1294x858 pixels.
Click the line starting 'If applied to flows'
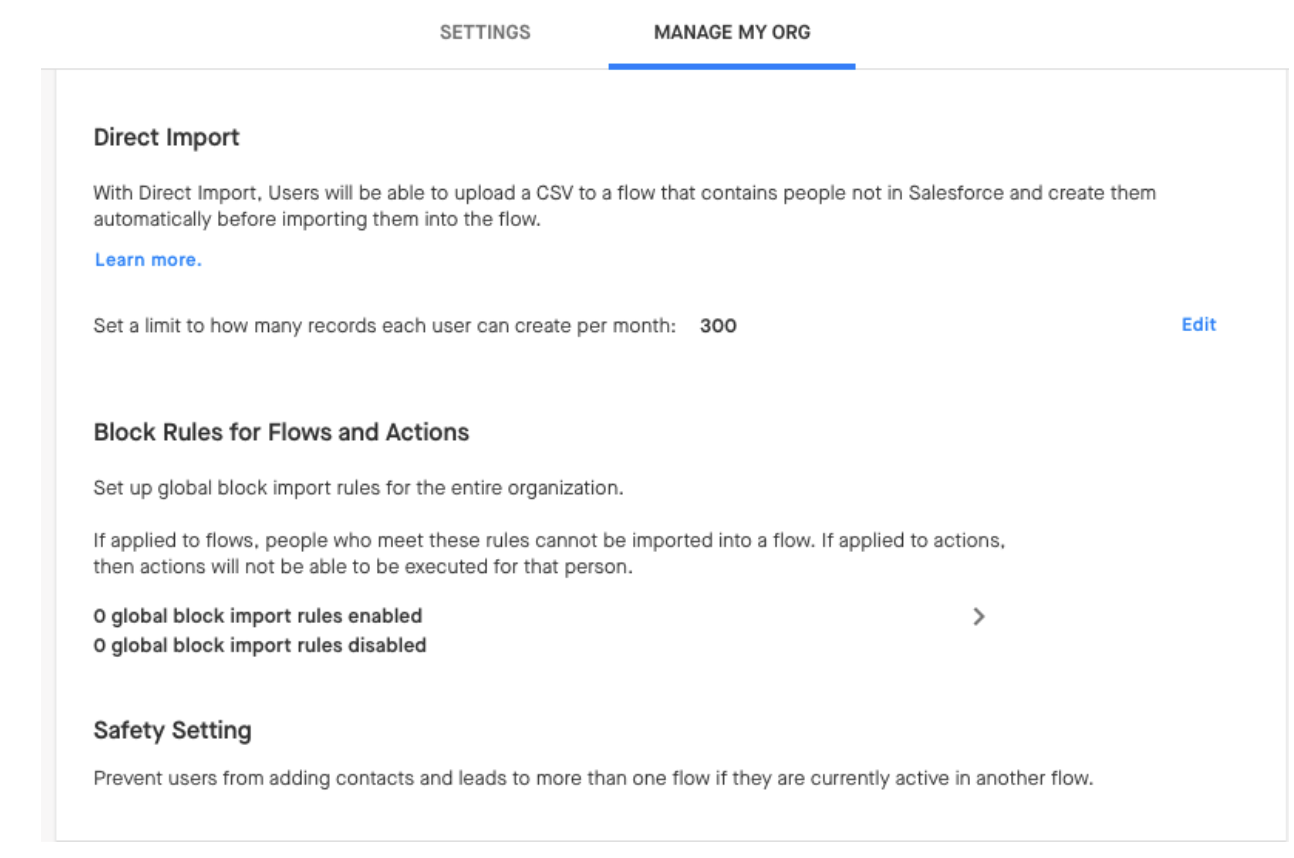pyautogui.click(x=549, y=541)
